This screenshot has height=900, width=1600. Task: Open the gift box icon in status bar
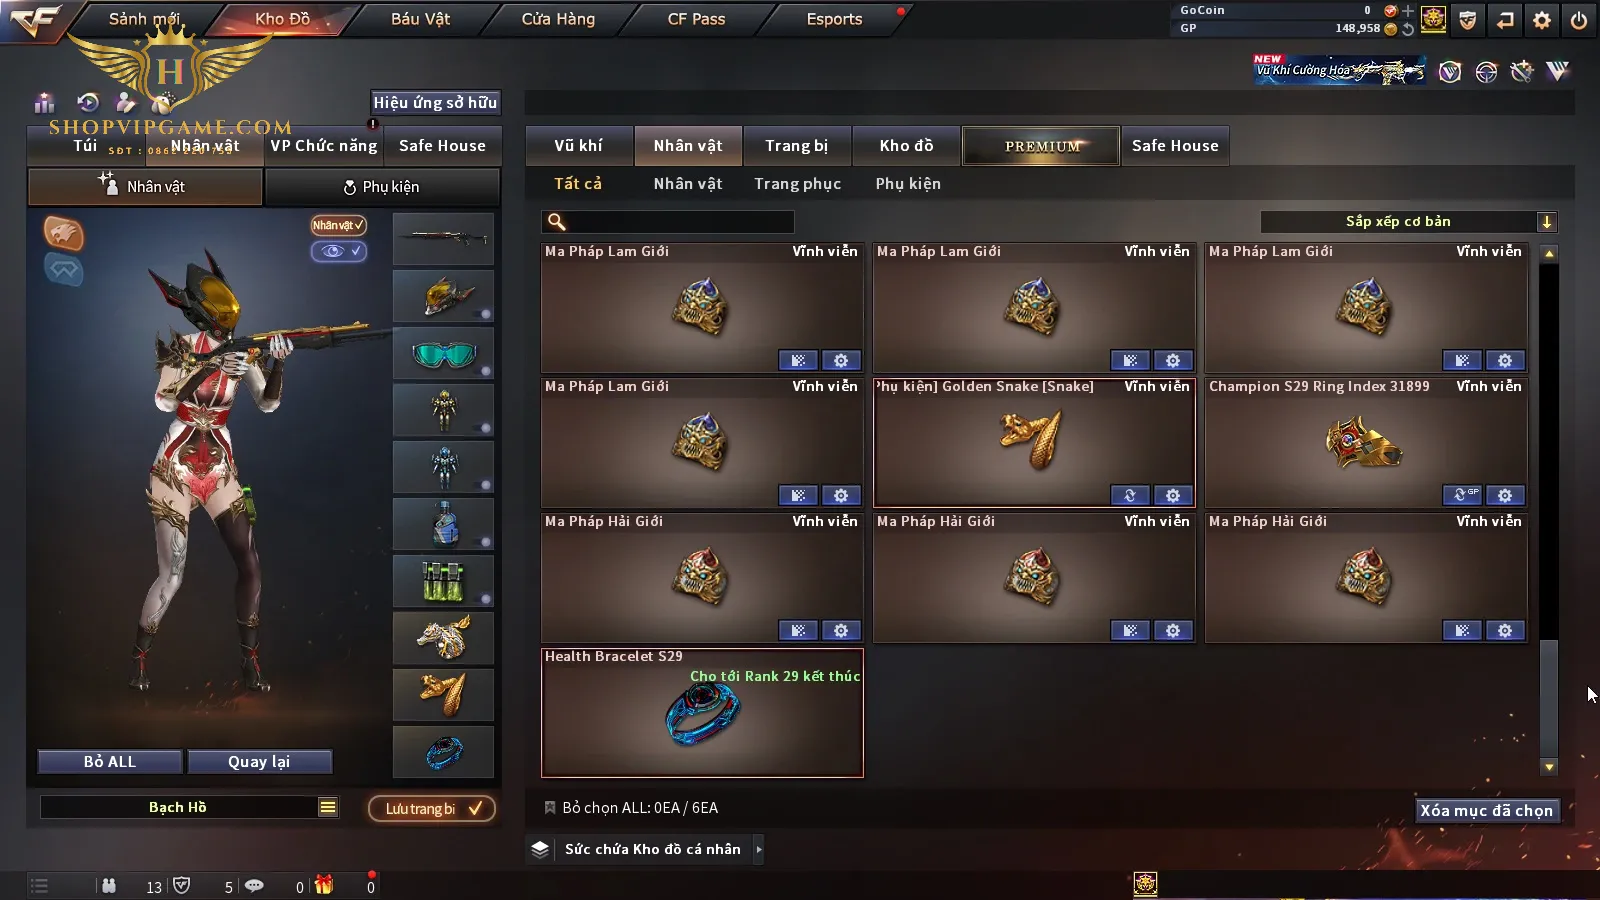click(324, 885)
